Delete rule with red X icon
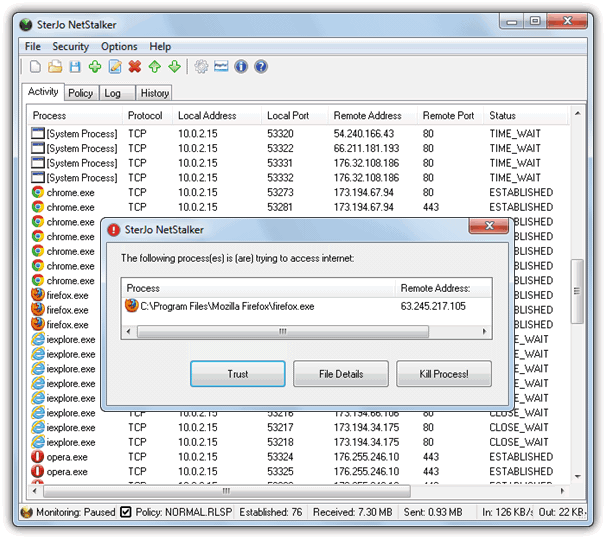This screenshot has height=538, width=606. point(135,66)
